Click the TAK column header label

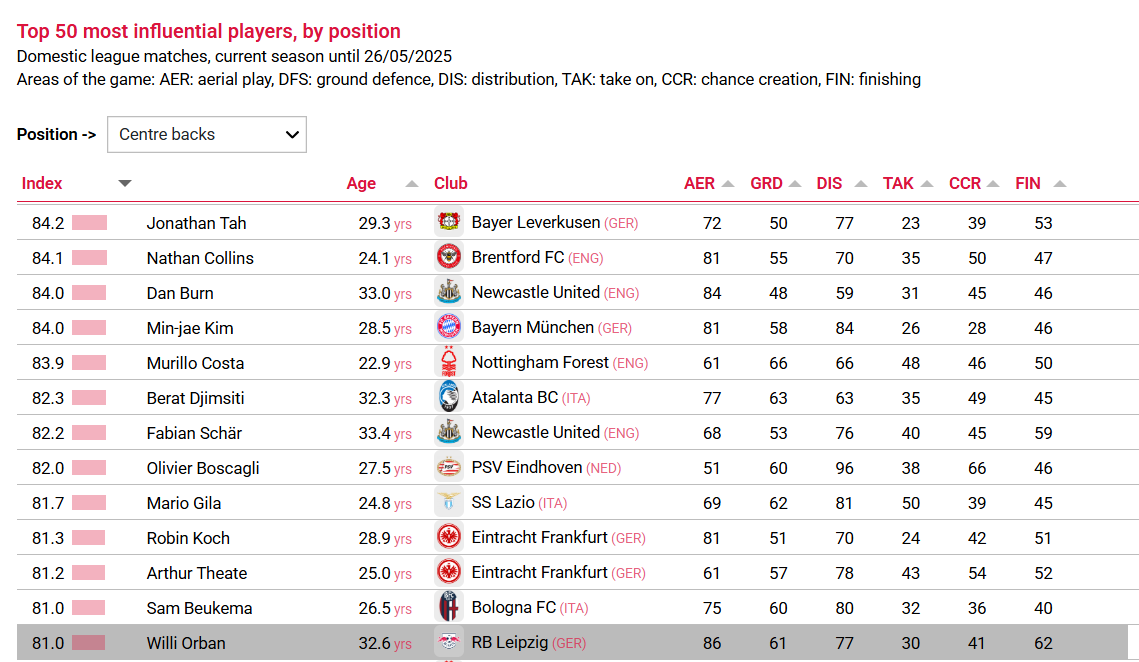tap(898, 183)
